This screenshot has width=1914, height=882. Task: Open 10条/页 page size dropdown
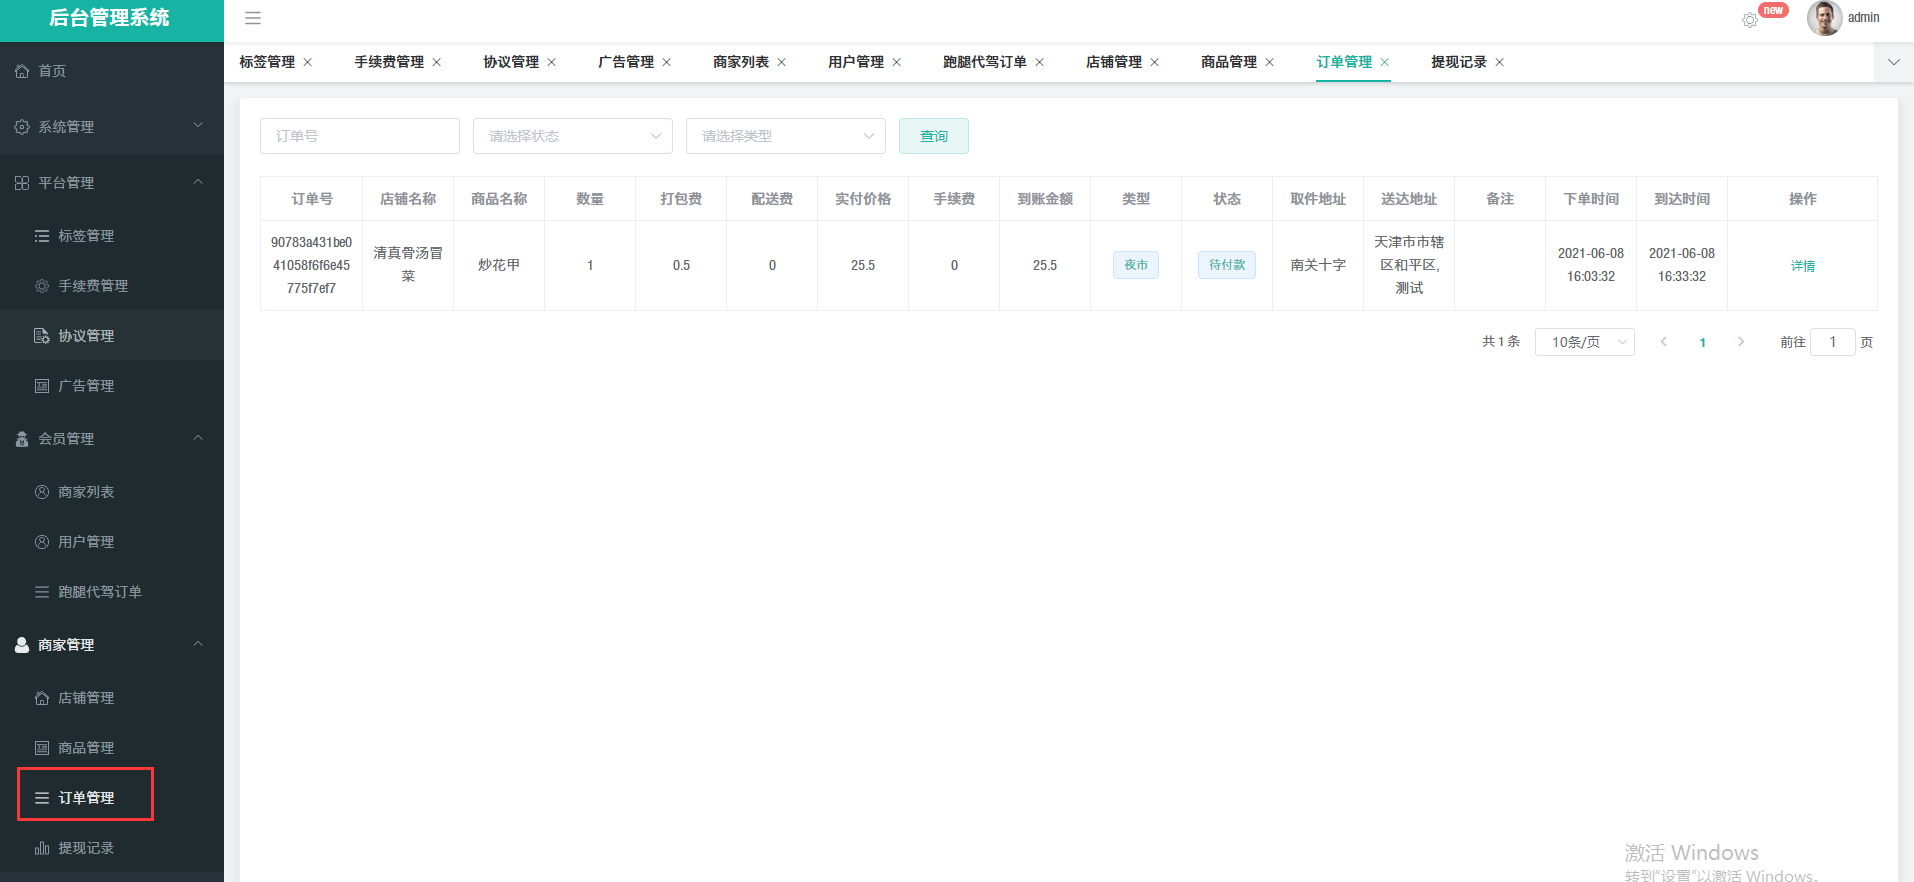[1584, 342]
